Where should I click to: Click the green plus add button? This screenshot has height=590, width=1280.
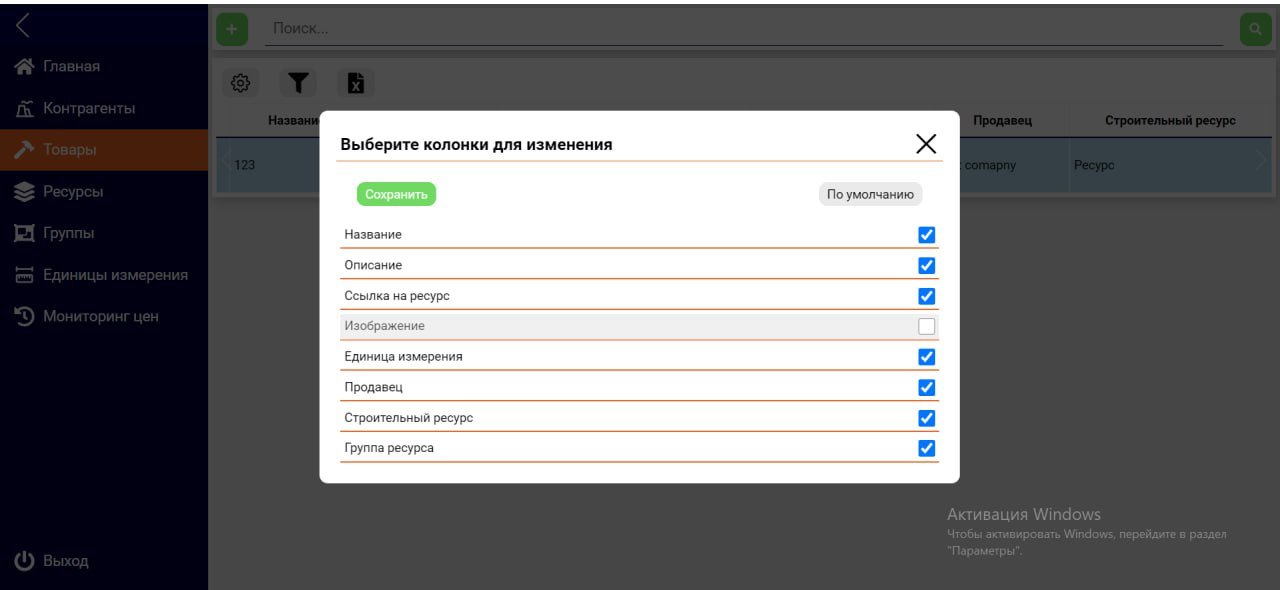click(x=232, y=29)
